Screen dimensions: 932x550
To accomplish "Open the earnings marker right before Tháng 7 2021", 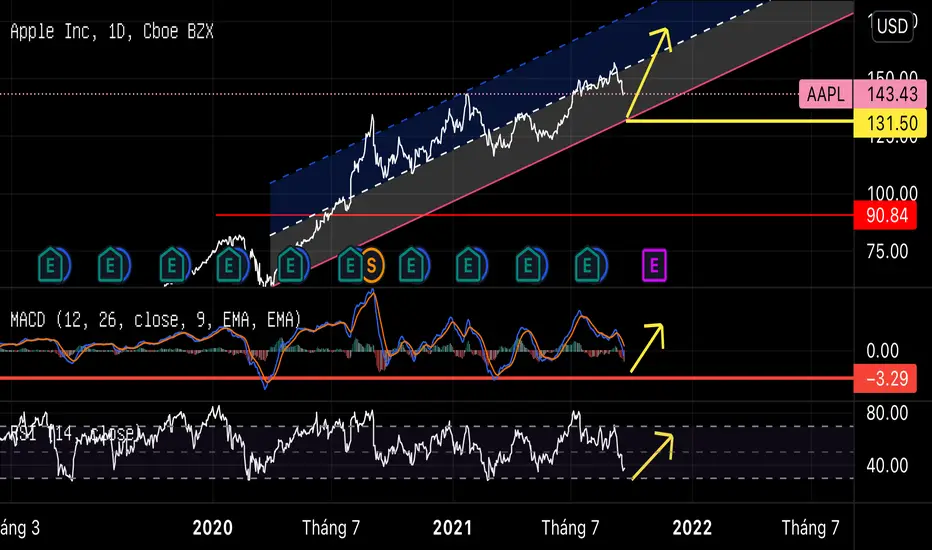I will click(528, 265).
